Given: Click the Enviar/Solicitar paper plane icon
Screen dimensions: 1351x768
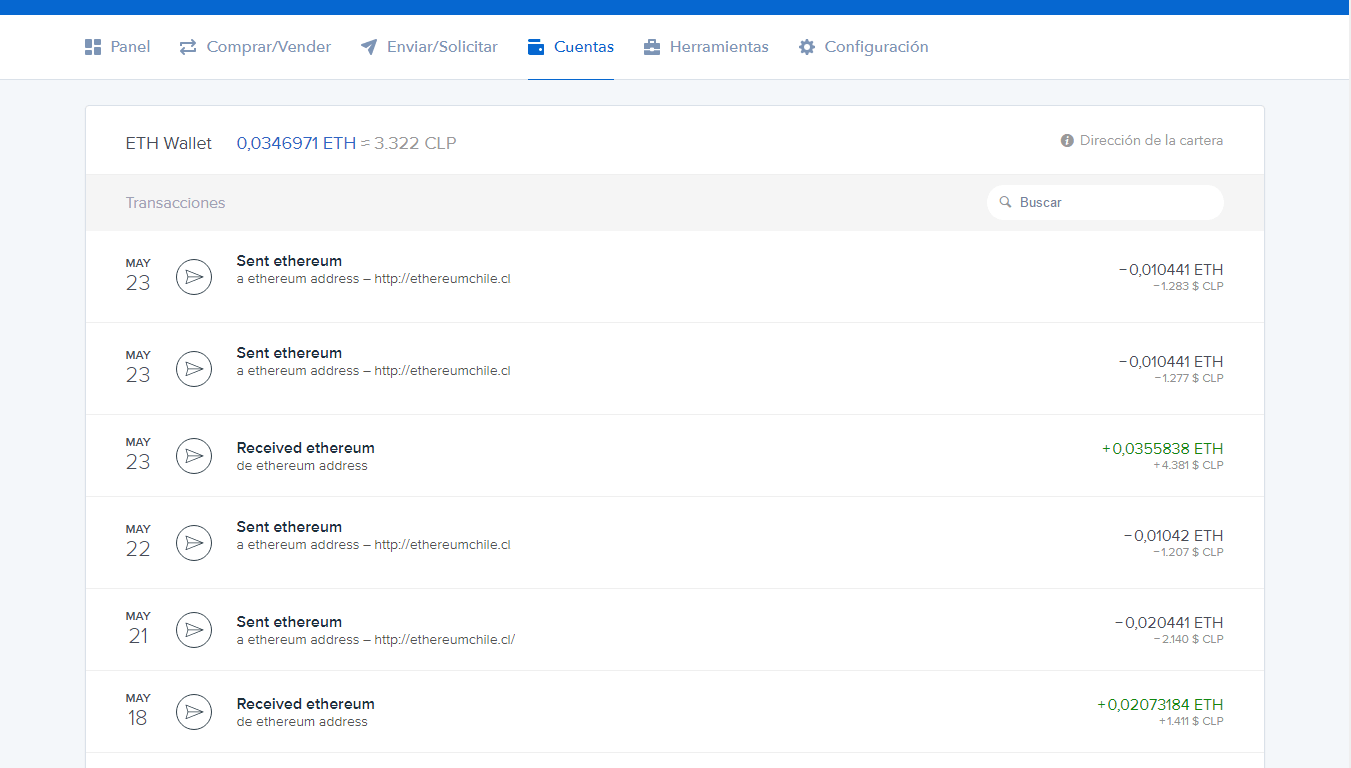Looking at the screenshot, I should [x=369, y=47].
